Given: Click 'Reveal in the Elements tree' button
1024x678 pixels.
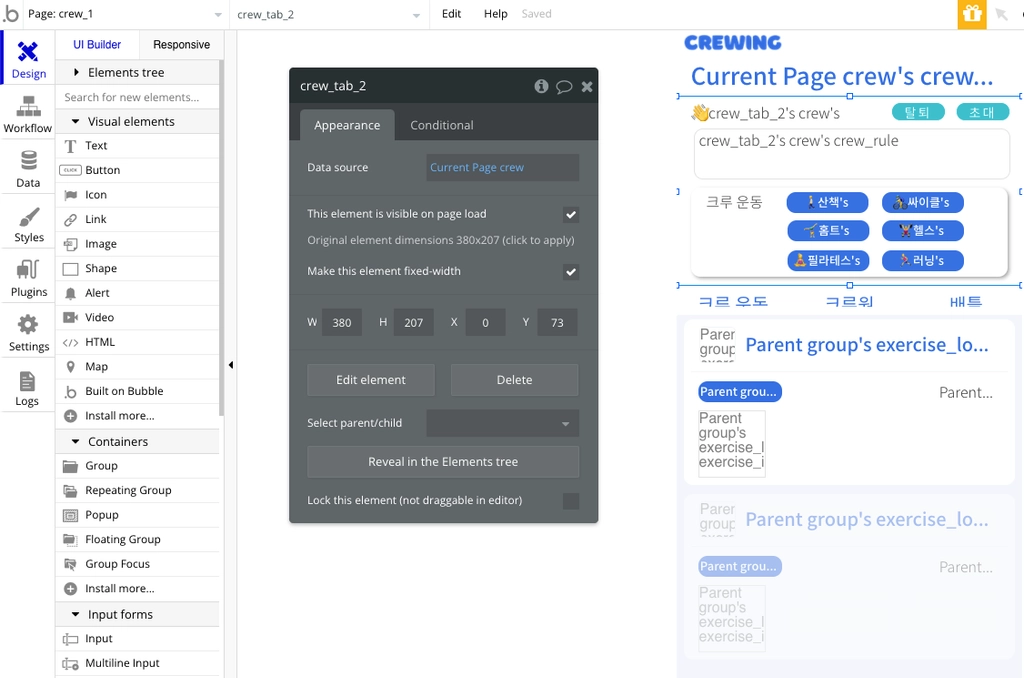Looking at the screenshot, I should (443, 462).
